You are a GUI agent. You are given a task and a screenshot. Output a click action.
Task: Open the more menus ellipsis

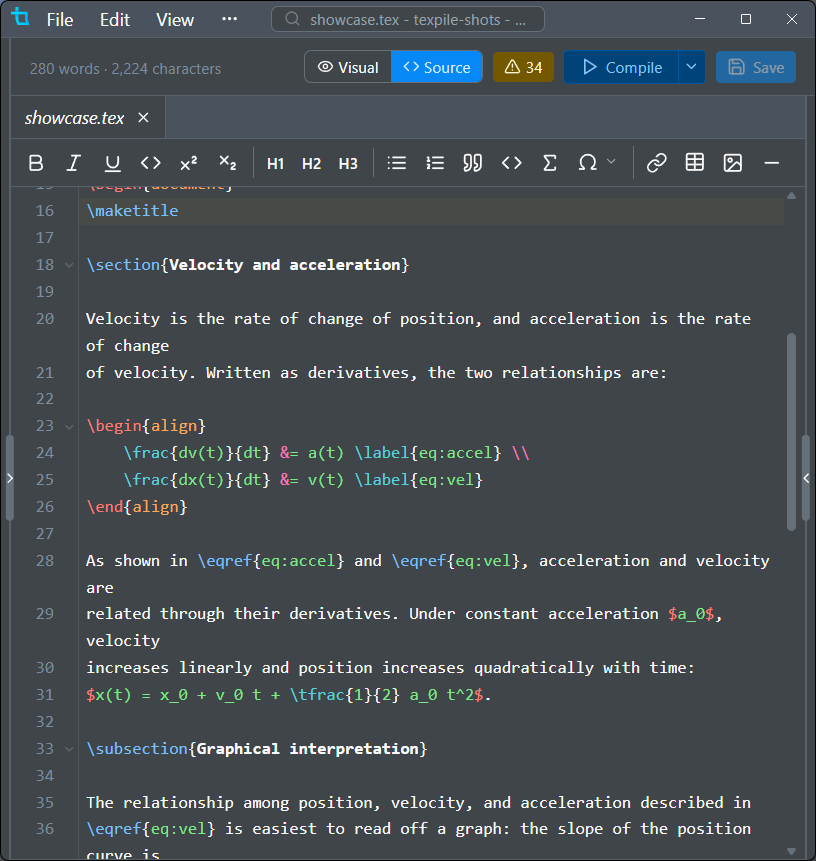point(230,19)
